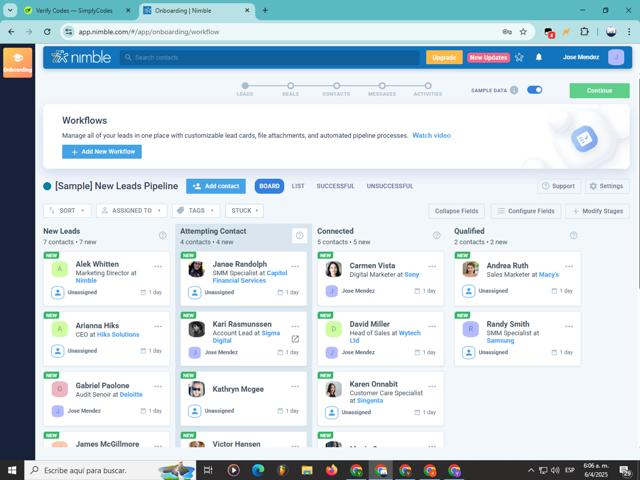Show hidden system tray icons
Image resolution: width=640 pixels, height=480 pixels.
pyautogui.click(x=531, y=470)
